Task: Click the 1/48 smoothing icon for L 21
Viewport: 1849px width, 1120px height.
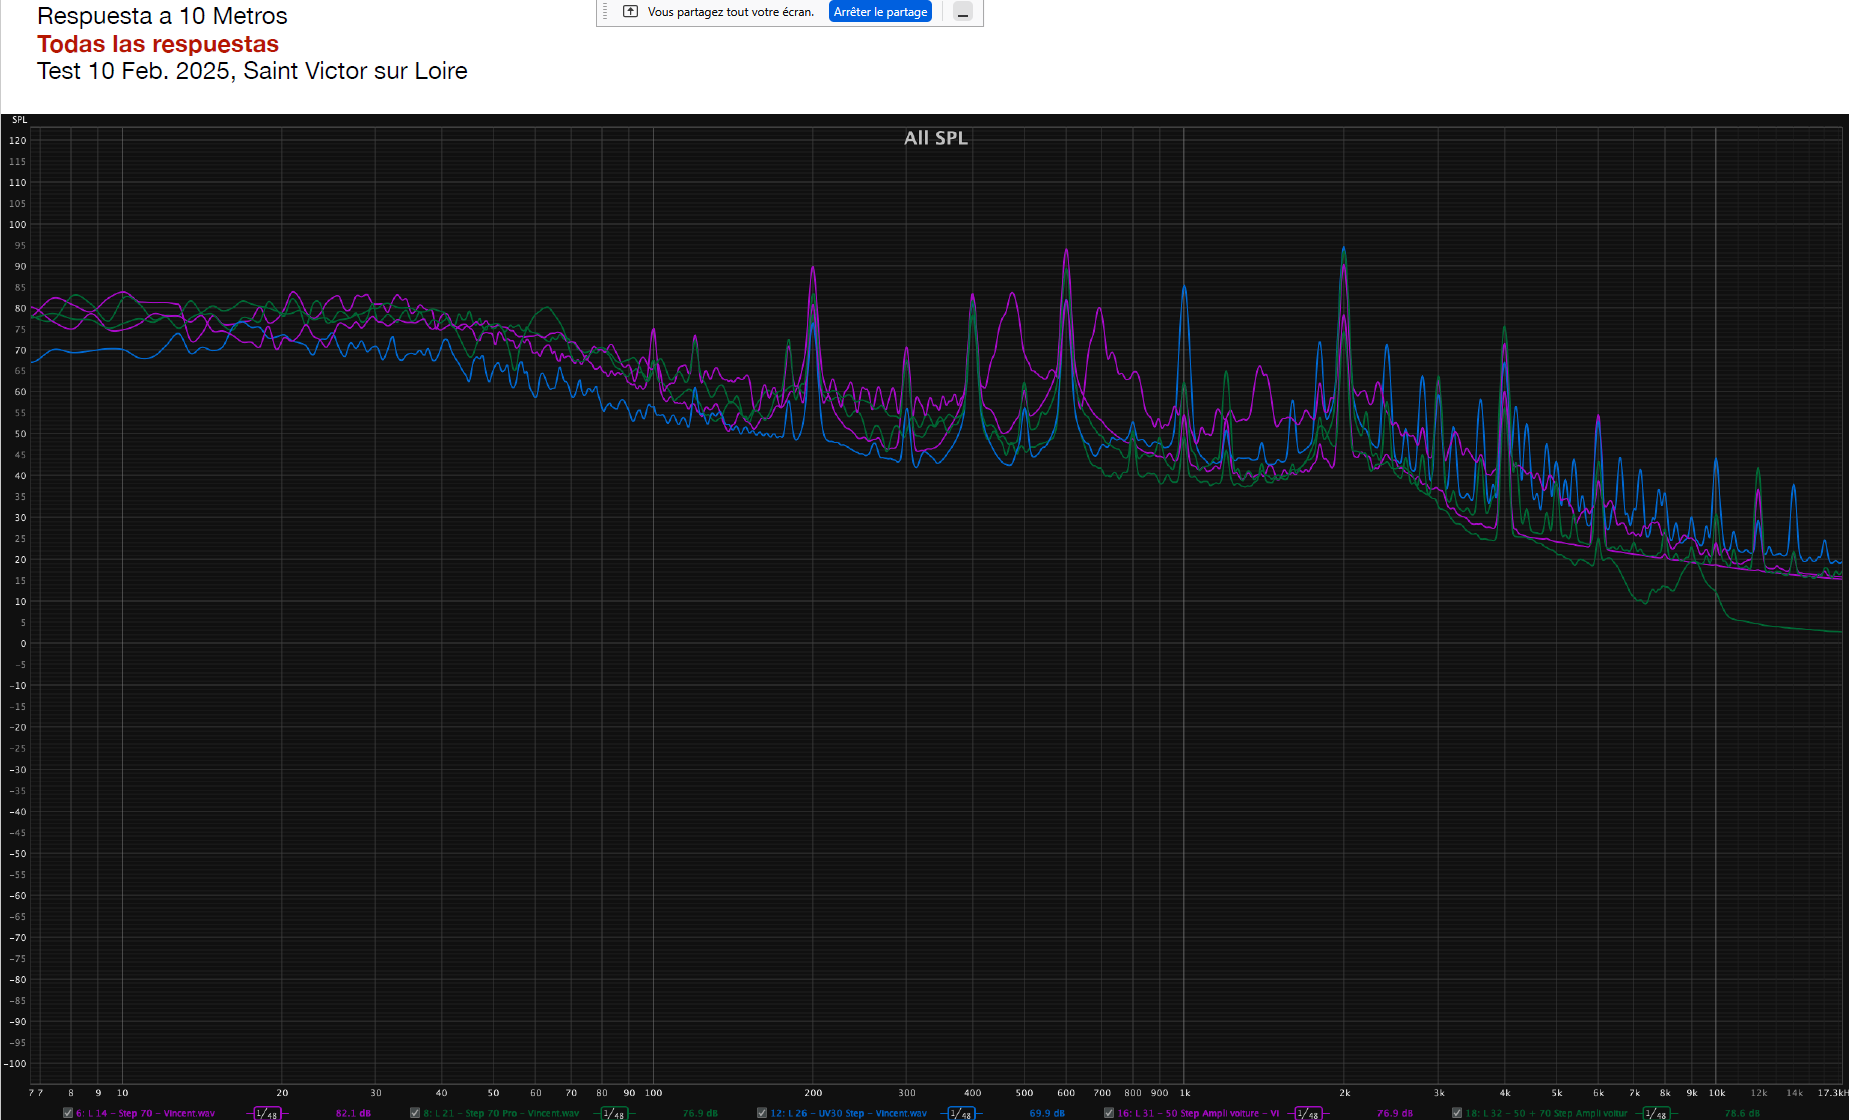Action: (614, 1113)
